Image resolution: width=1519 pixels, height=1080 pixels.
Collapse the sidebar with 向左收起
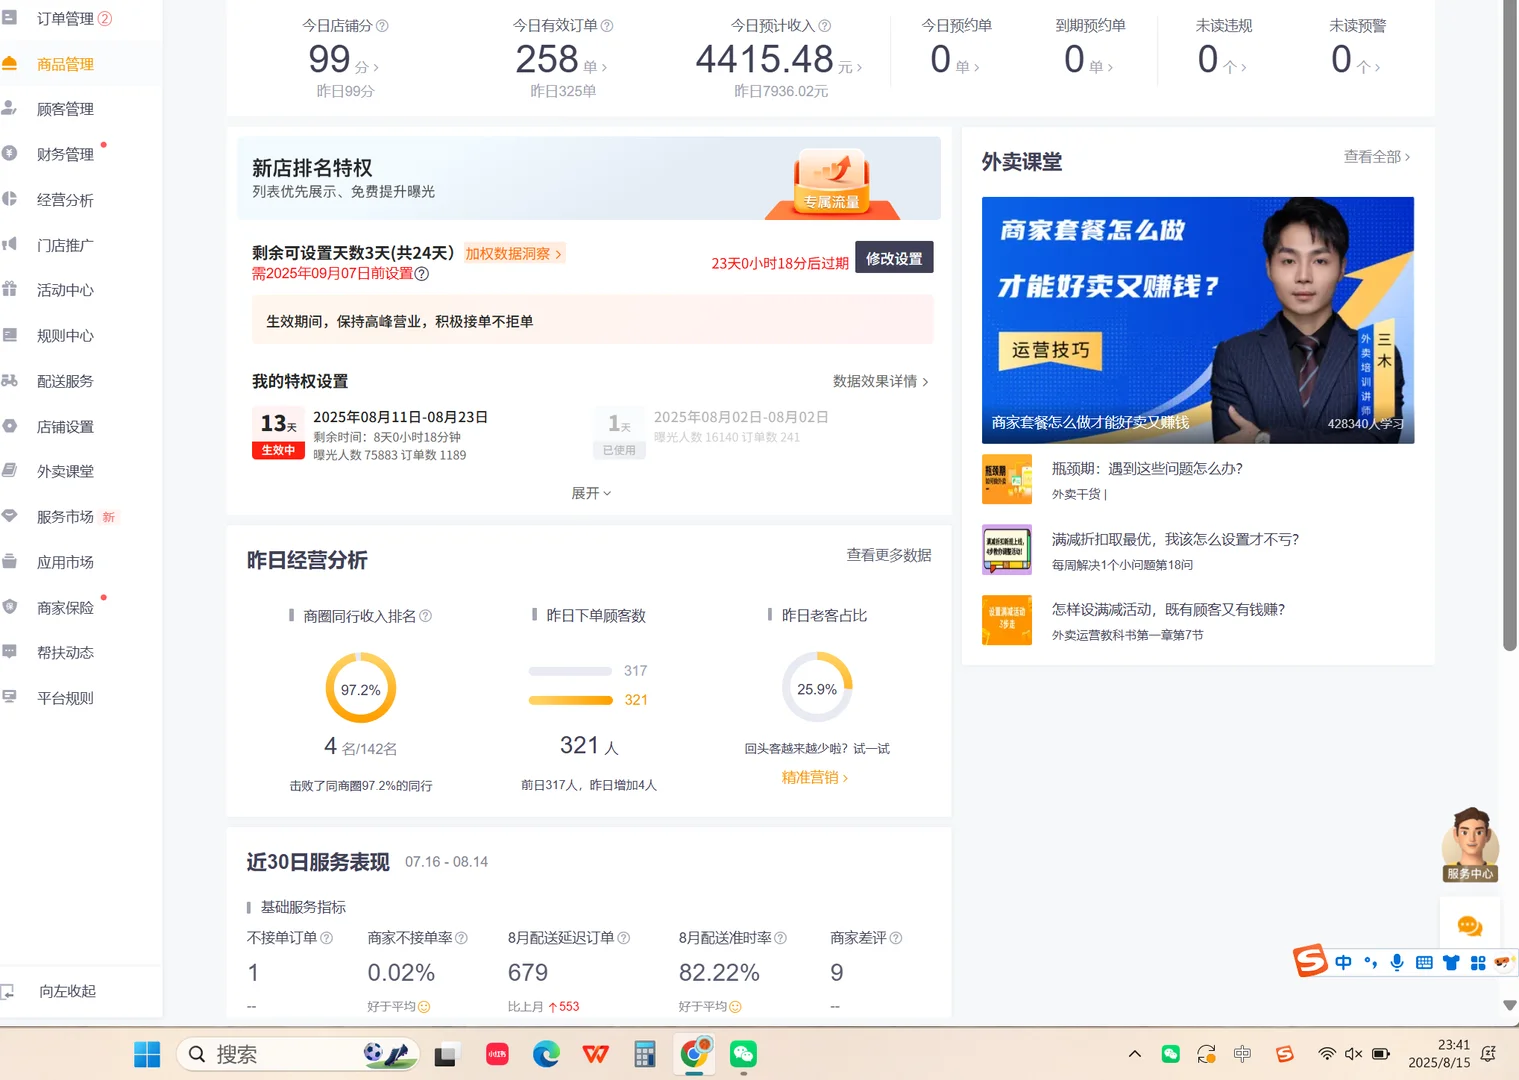point(67,990)
